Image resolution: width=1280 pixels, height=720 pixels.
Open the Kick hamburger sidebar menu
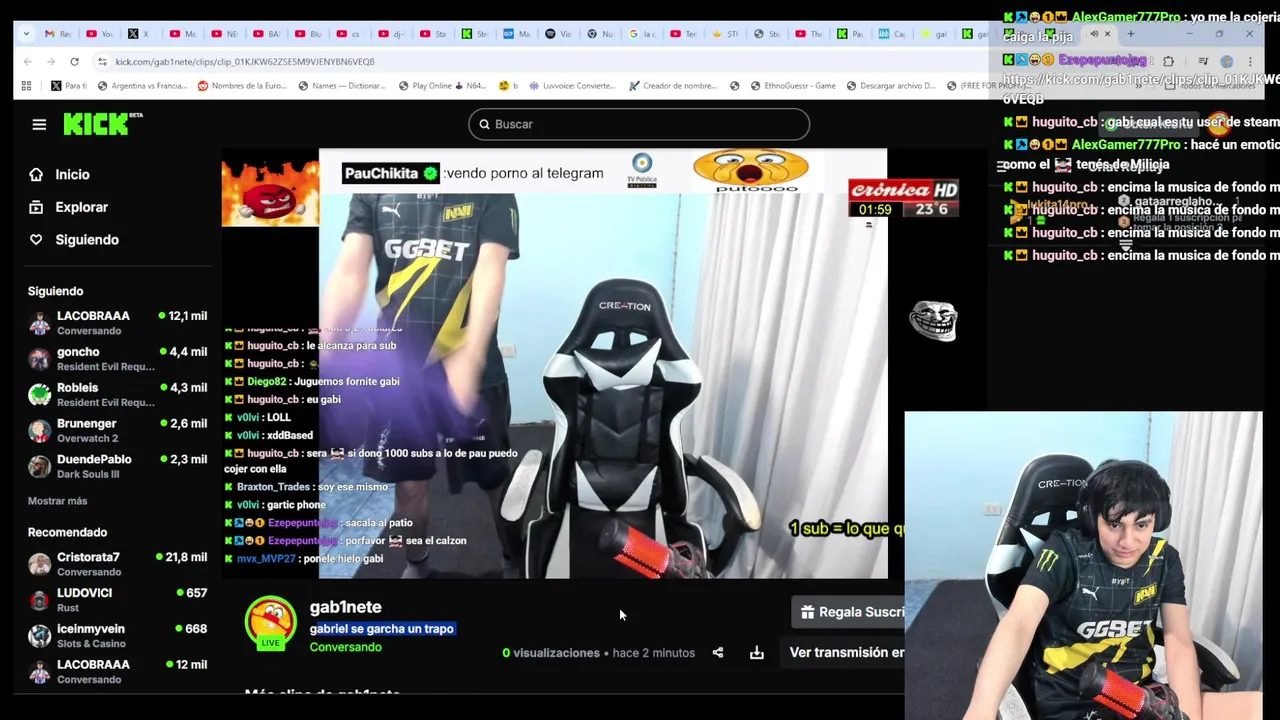point(39,124)
